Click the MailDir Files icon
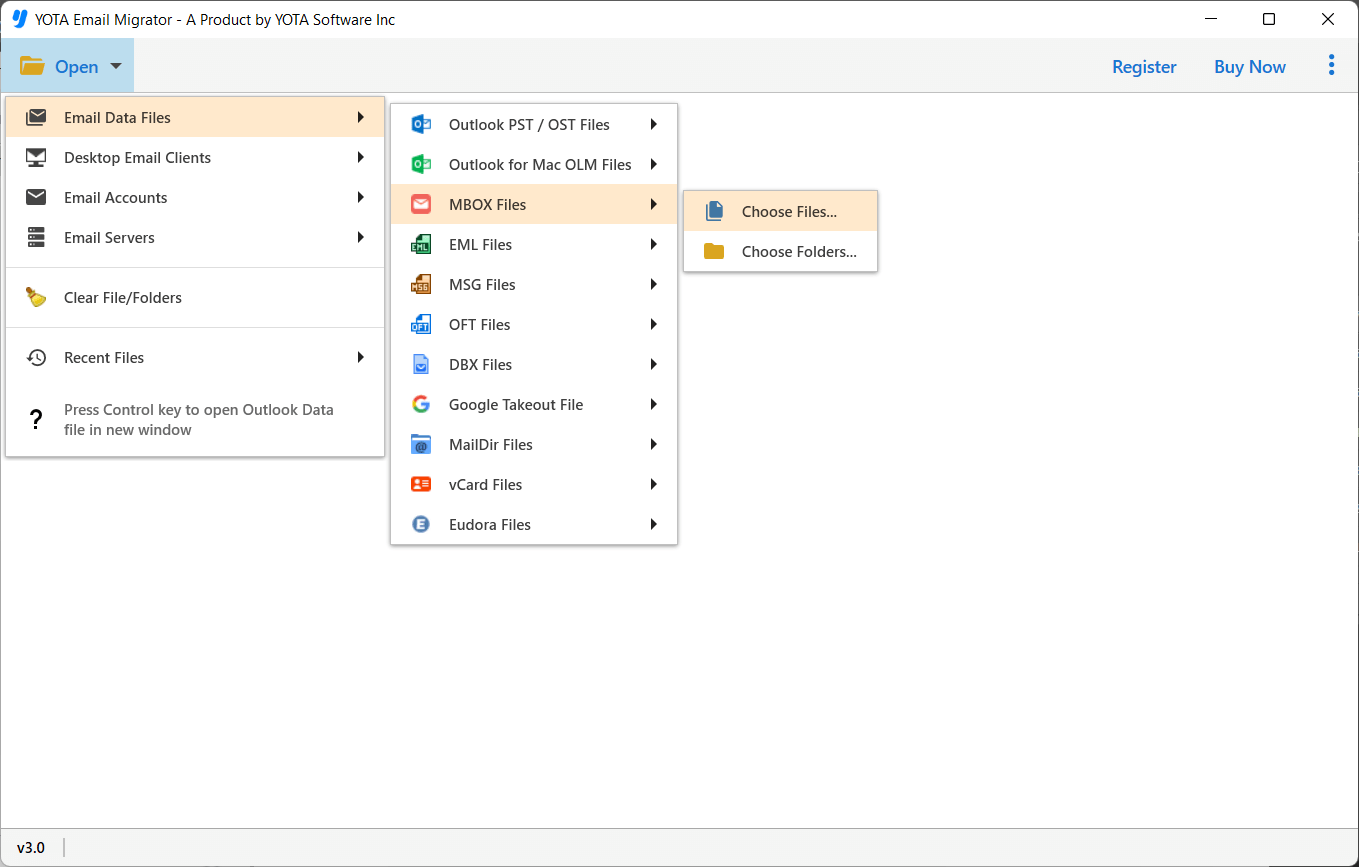This screenshot has height=867, width=1359. [x=421, y=444]
